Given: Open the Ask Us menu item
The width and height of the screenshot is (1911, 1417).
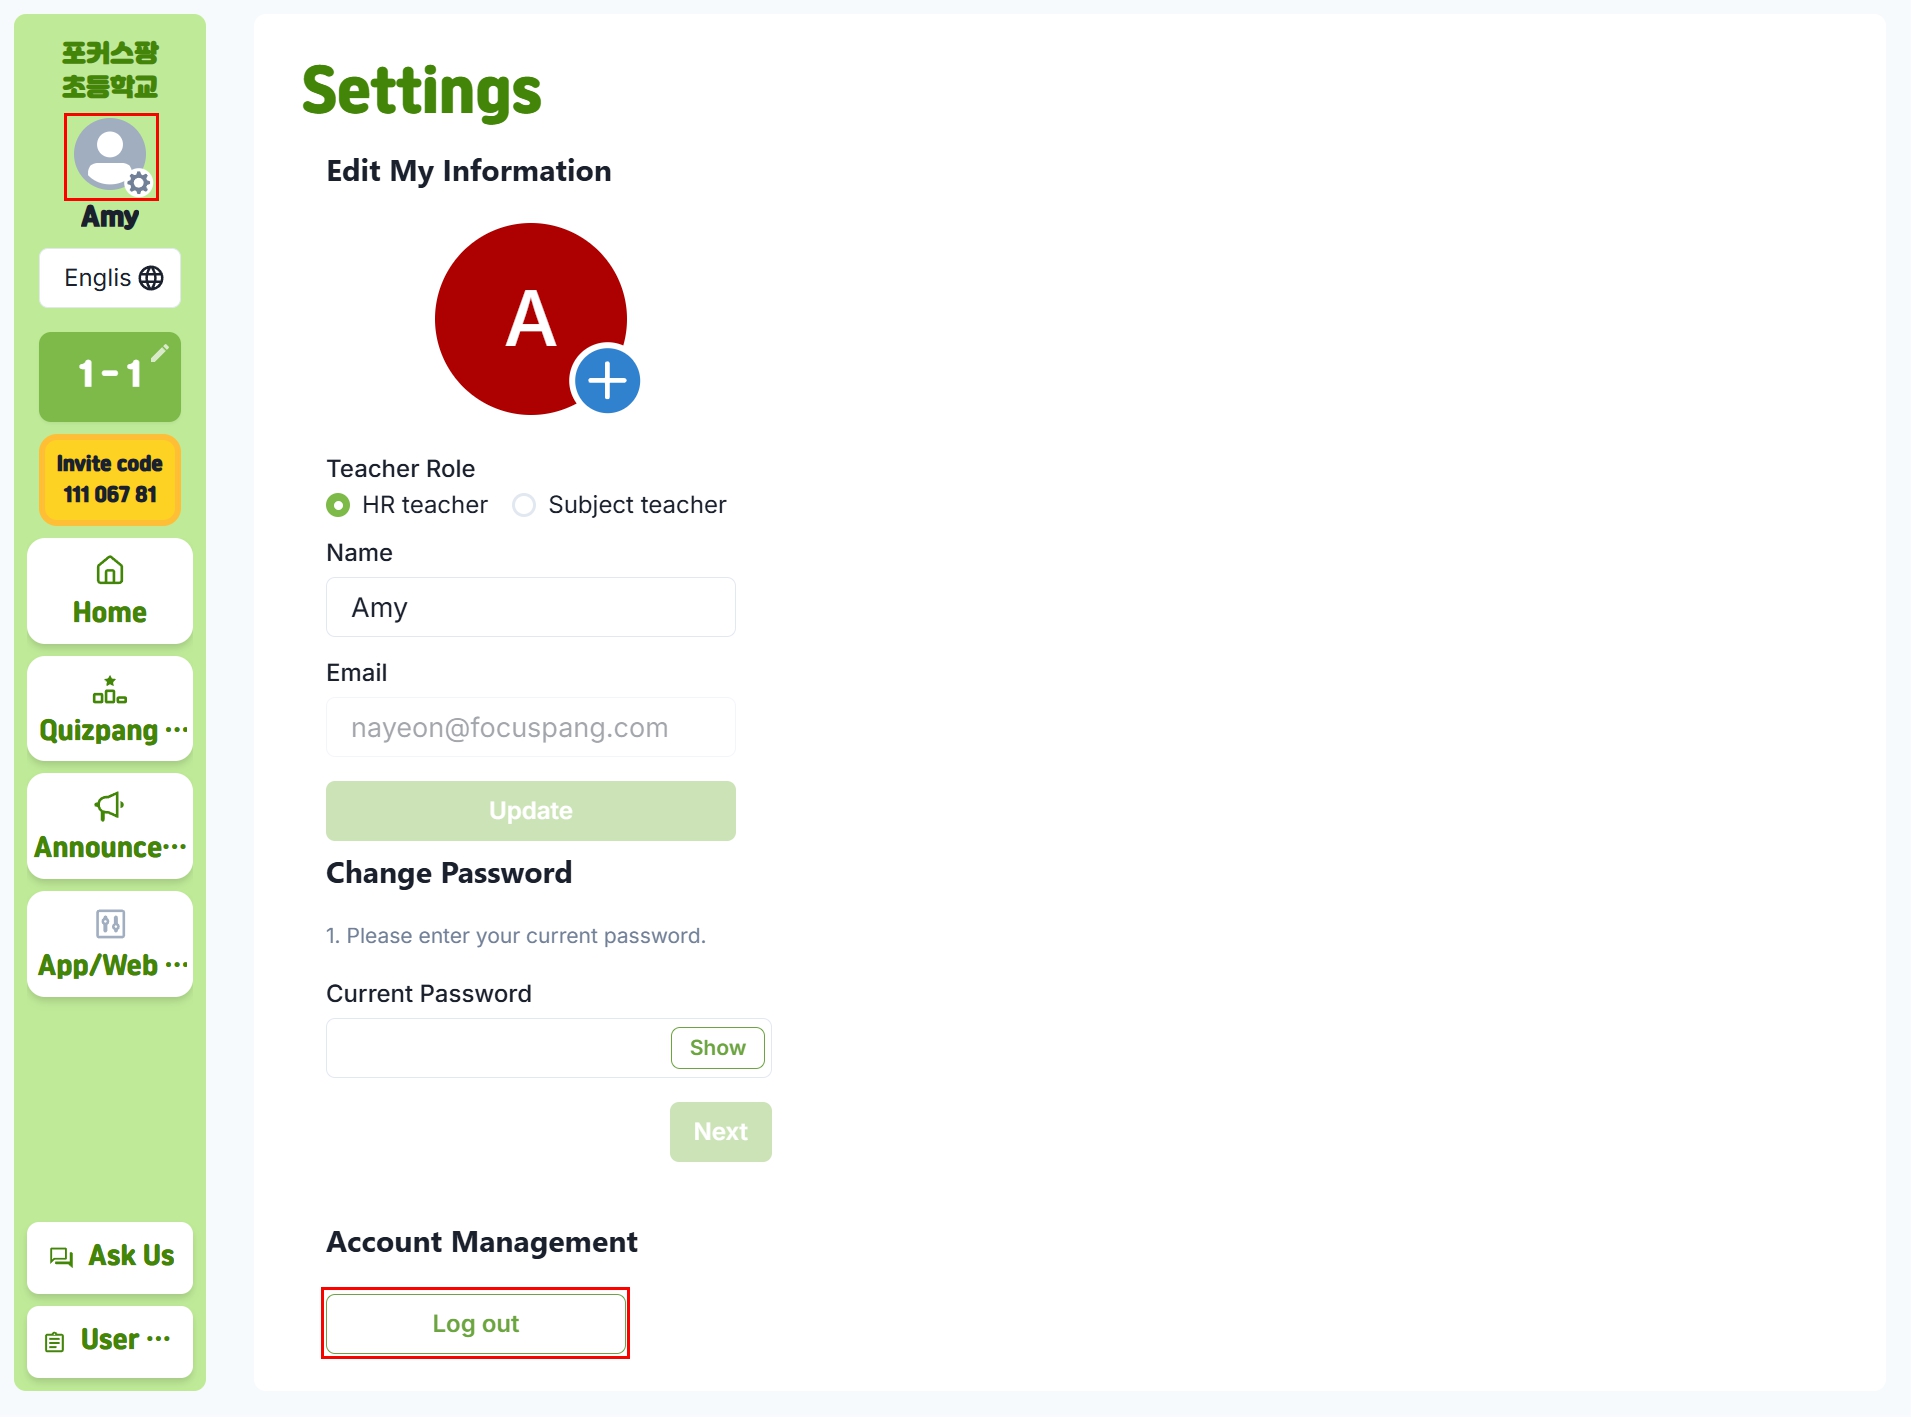Looking at the screenshot, I should [x=110, y=1257].
